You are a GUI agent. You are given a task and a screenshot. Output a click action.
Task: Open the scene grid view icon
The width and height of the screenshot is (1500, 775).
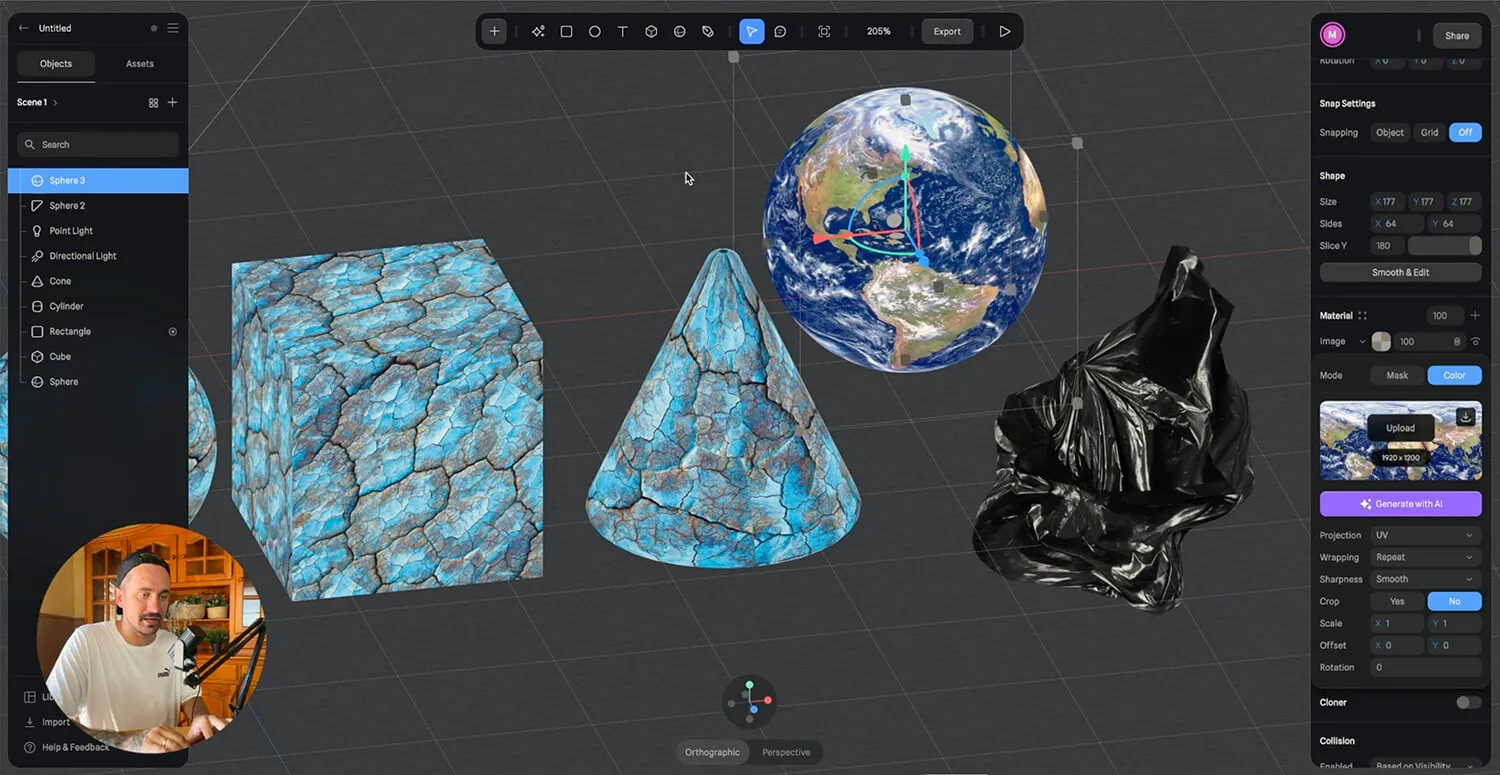[153, 102]
